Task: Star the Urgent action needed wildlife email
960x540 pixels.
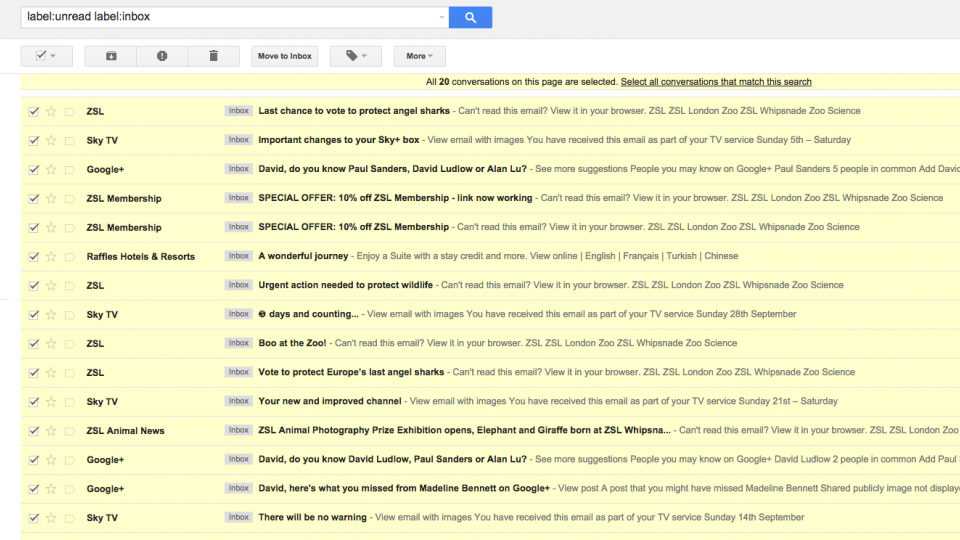Action: click(x=51, y=285)
